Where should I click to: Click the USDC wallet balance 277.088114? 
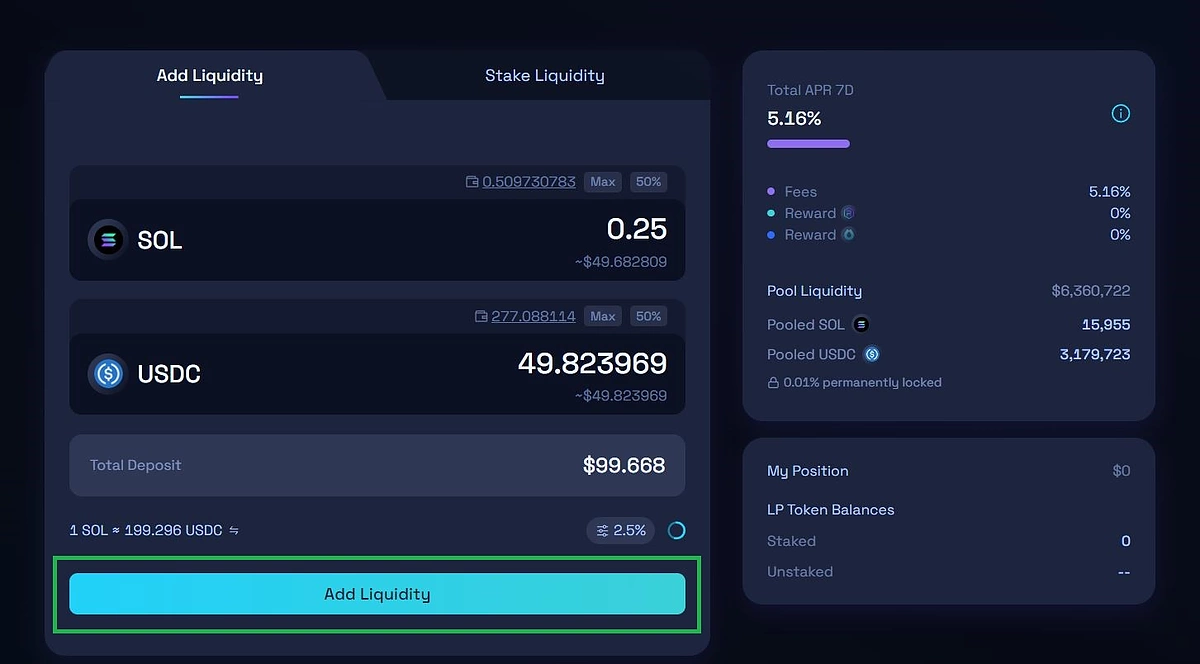(x=533, y=316)
